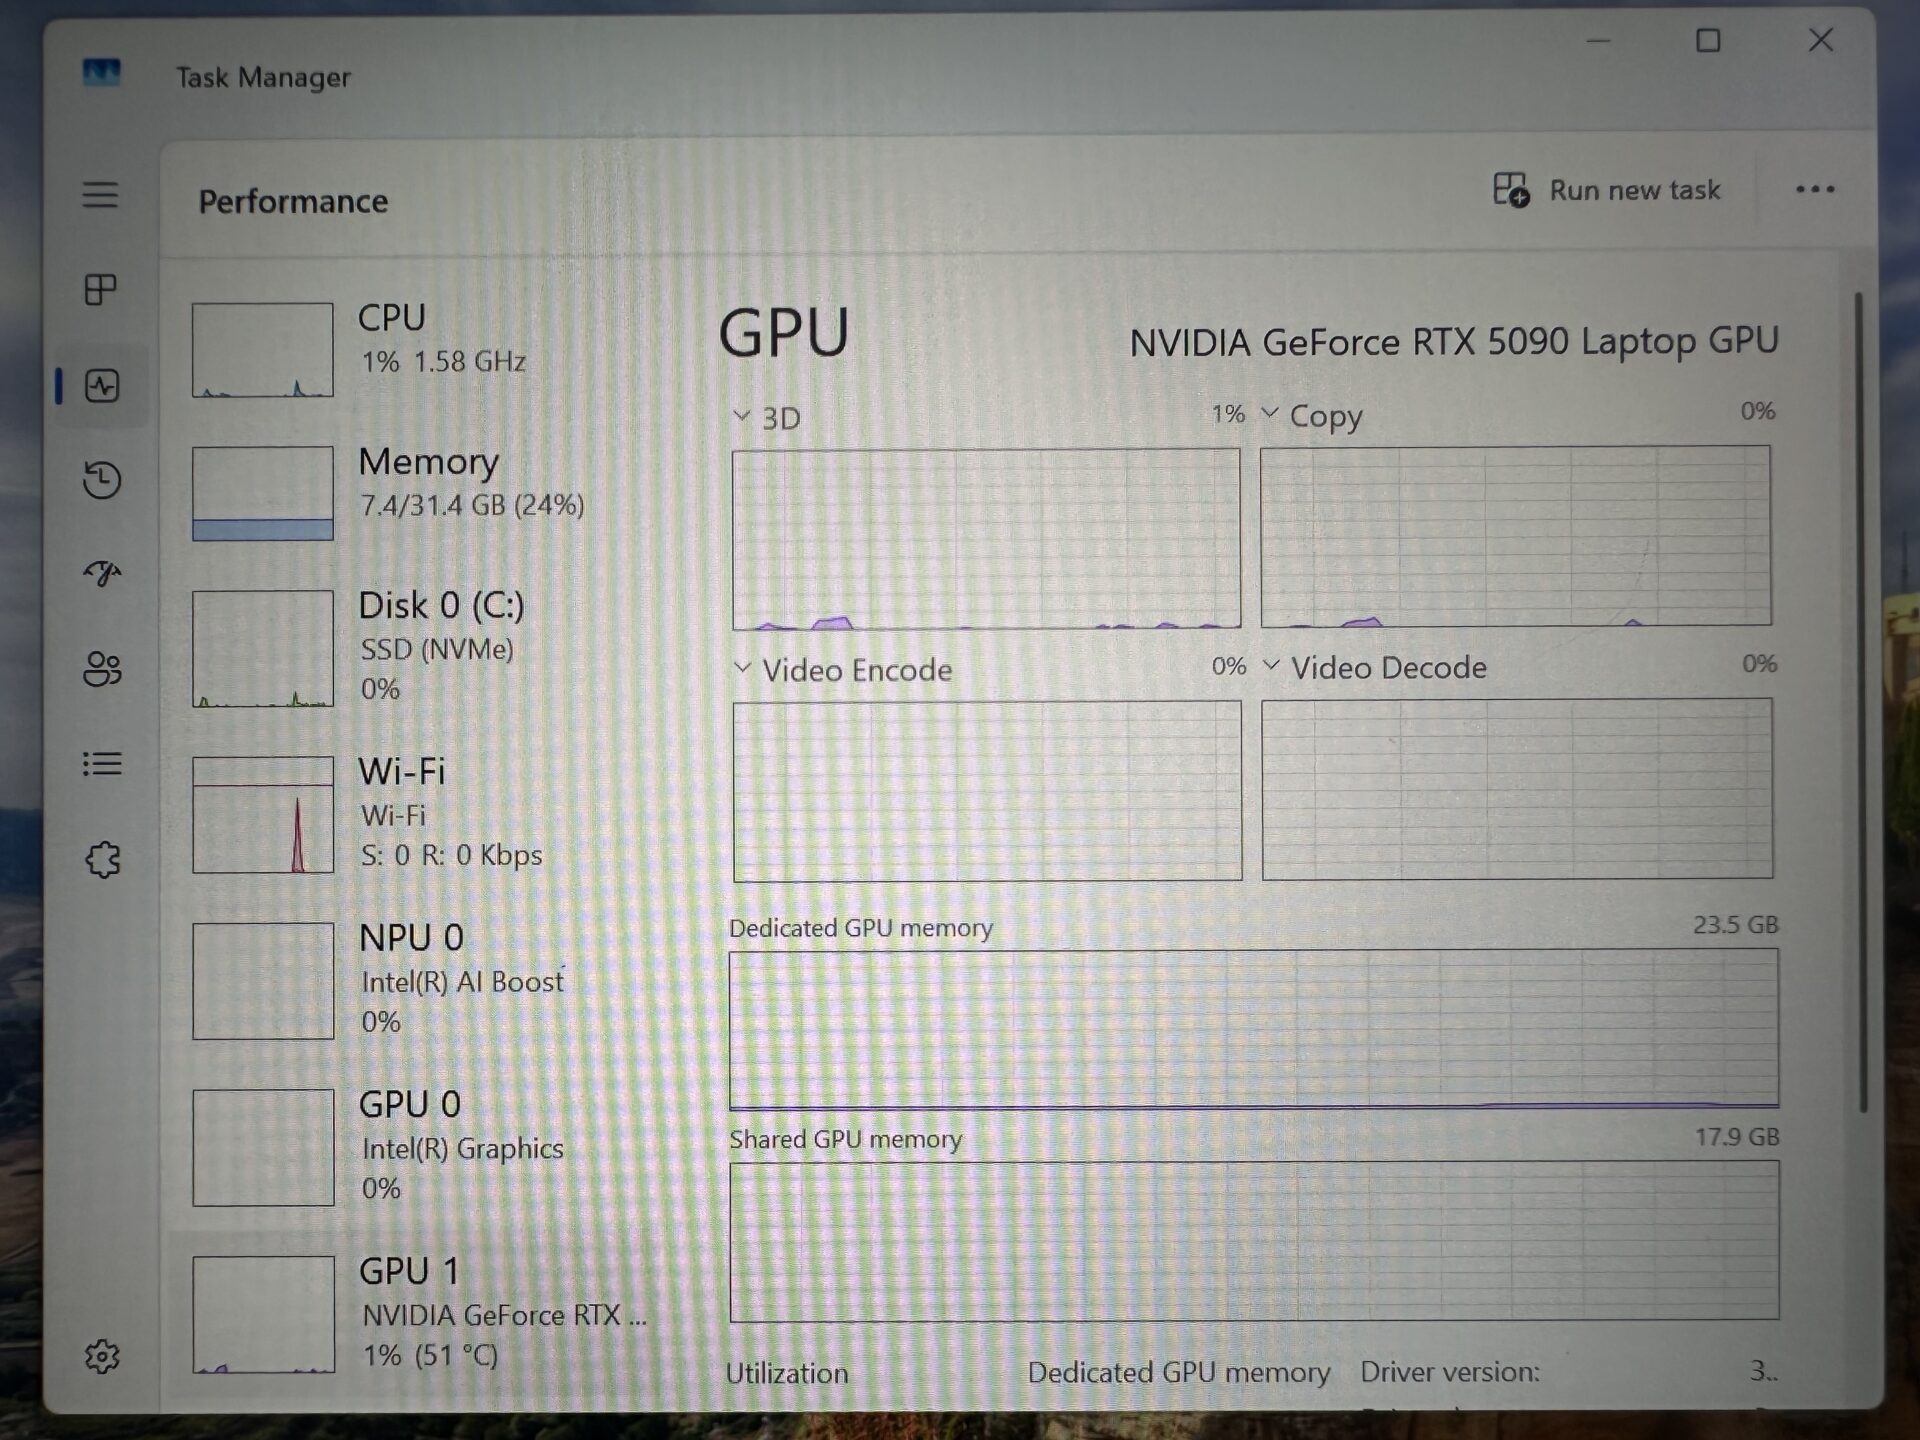Image resolution: width=1920 pixels, height=1440 pixels.
Task: Open the Startup apps page icon
Action: [x=102, y=573]
